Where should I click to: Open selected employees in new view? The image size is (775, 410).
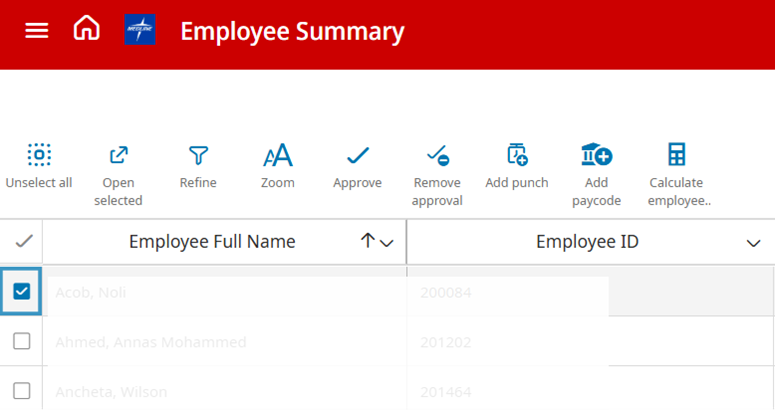(118, 156)
